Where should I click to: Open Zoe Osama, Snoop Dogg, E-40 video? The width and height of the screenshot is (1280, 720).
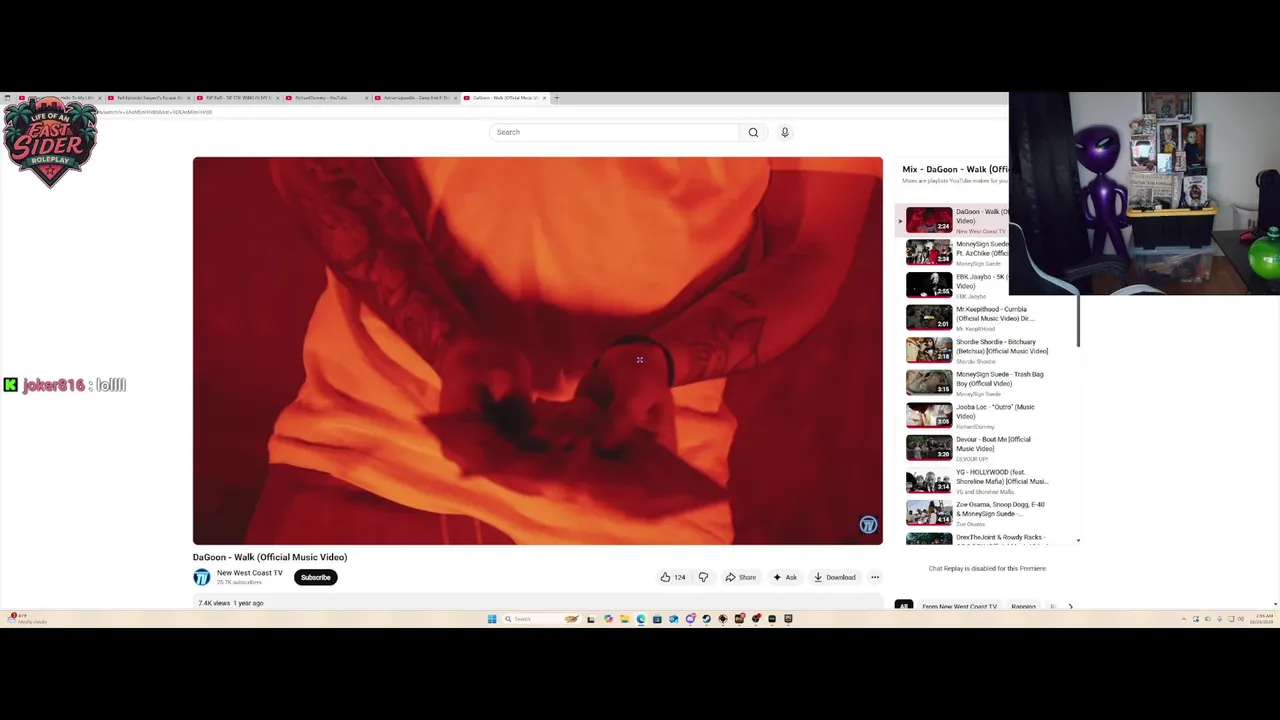click(x=1000, y=509)
